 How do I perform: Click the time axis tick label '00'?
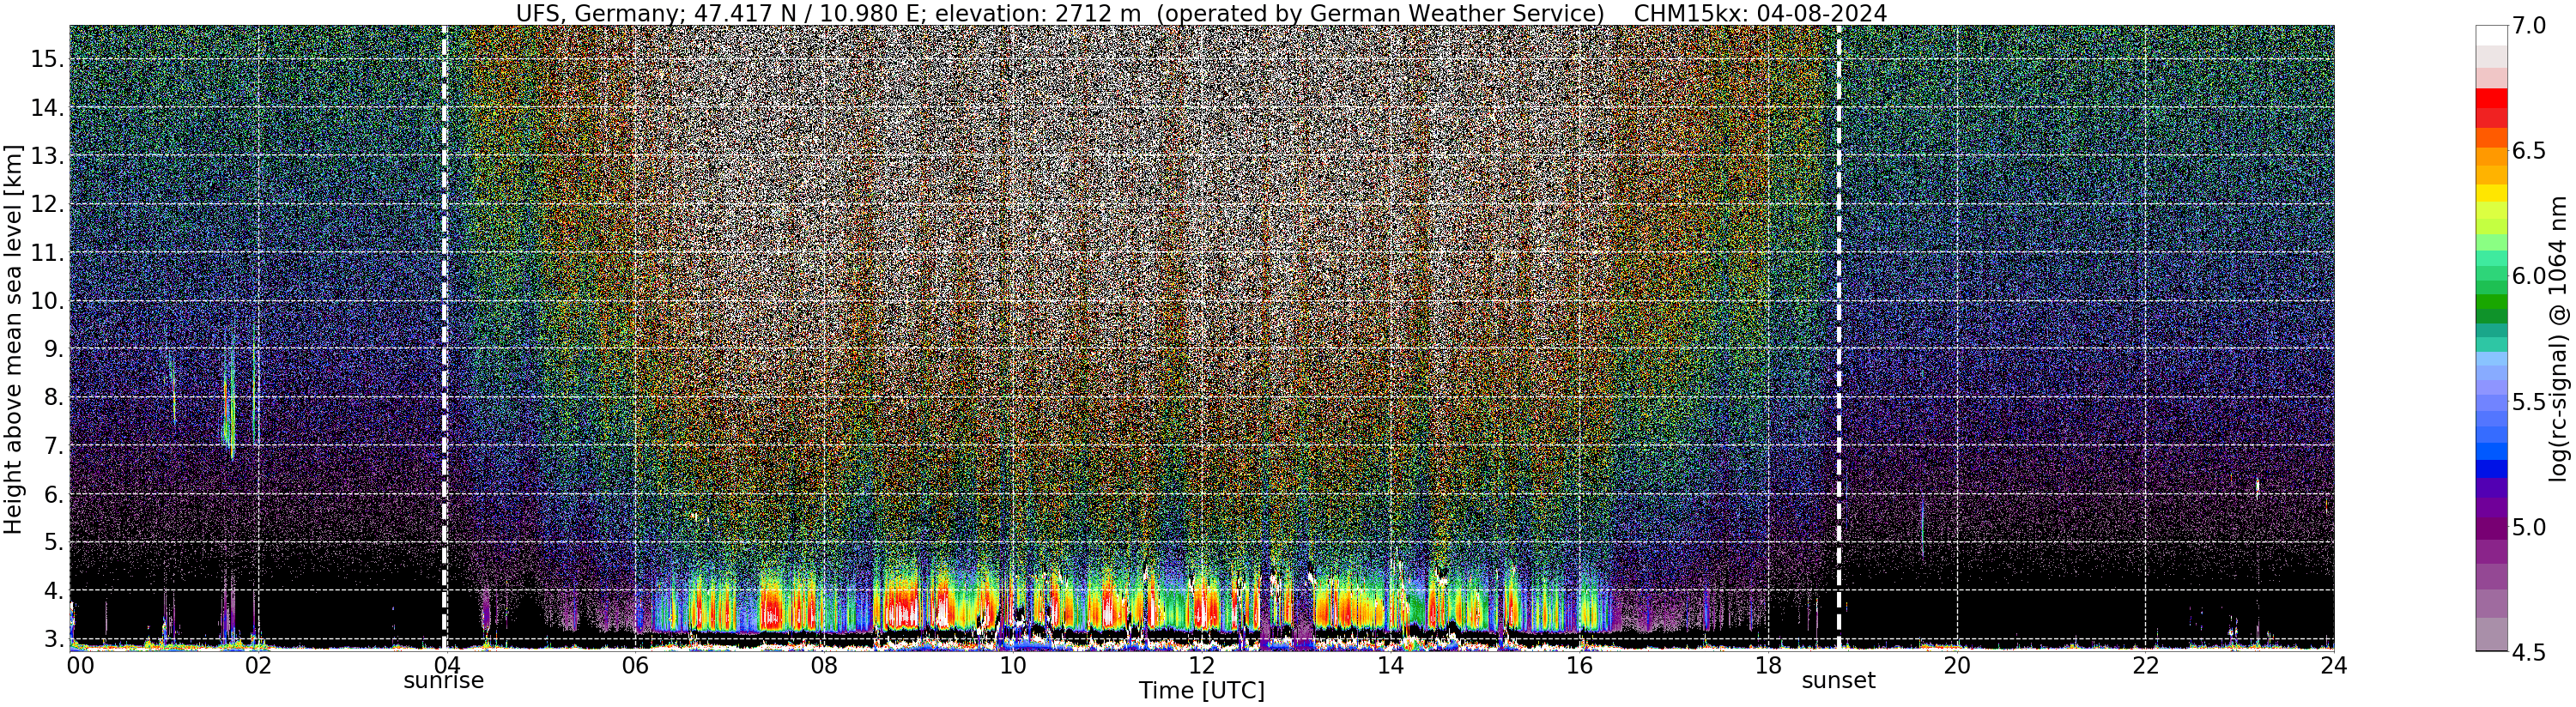[80, 665]
